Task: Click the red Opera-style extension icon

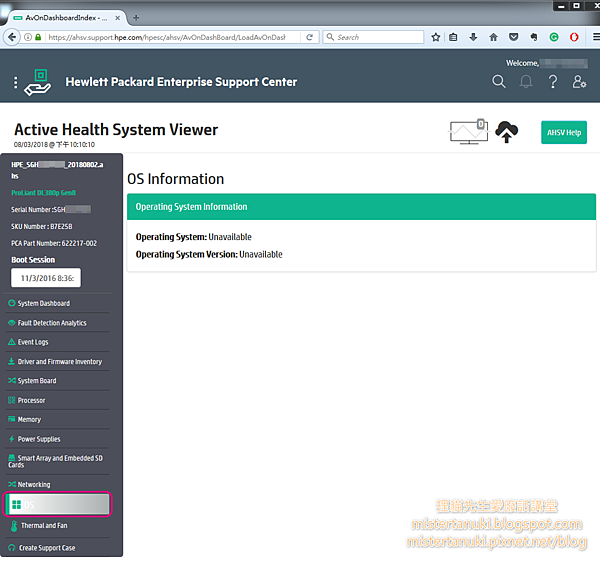Action: (574, 37)
